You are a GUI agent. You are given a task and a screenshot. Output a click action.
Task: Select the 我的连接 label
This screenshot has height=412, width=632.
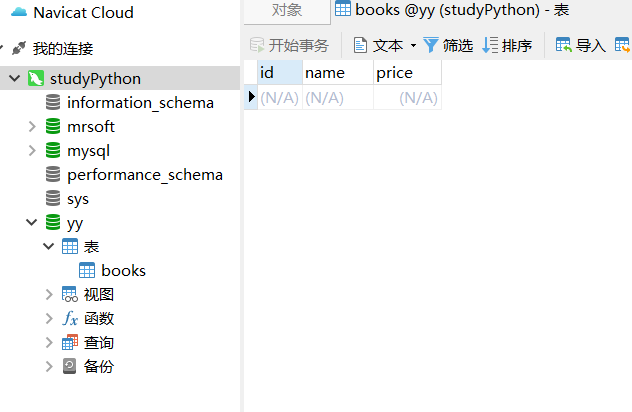click(x=63, y=48)
